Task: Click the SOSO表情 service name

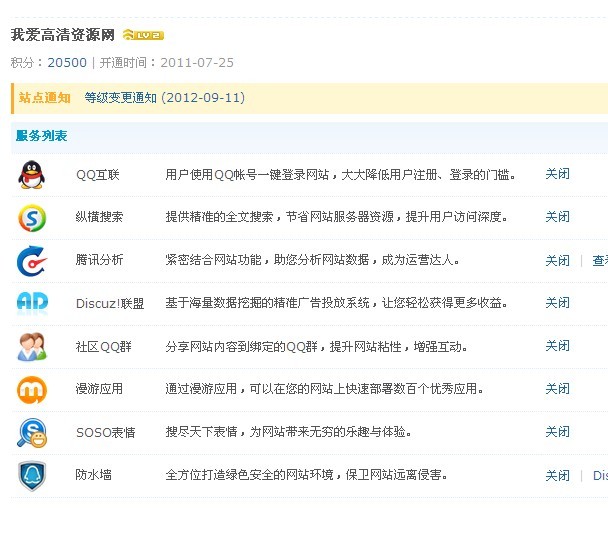Action: [x=105, y=433]
